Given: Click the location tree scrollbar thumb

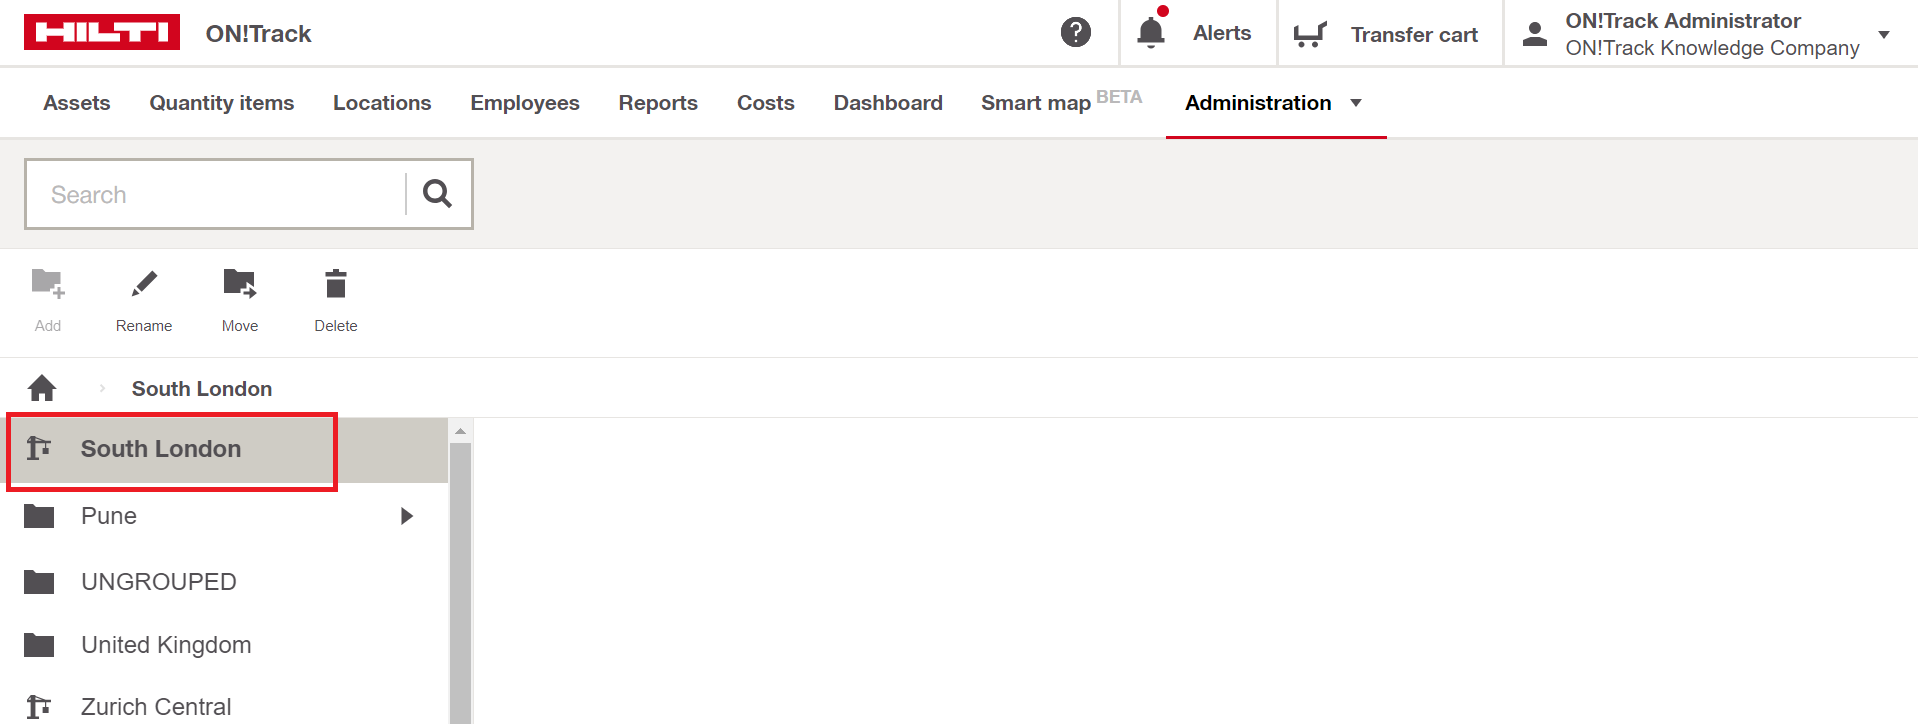Looking at the screenshot, I should tap(460, 584).
